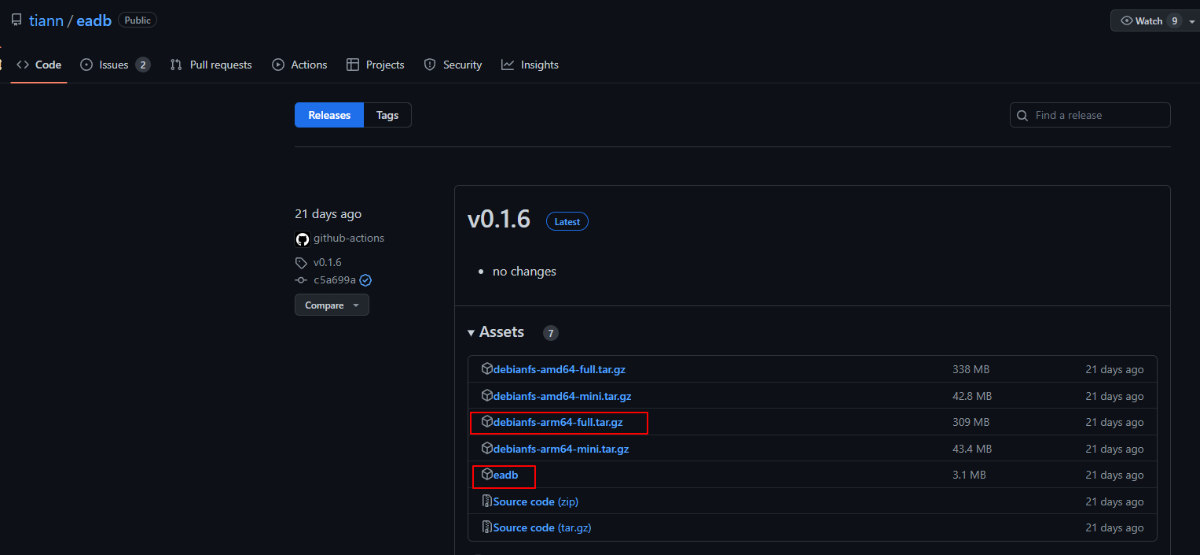The height and width of the screenshot is (555, 1200).
Task: Select the Releases toggle button
Action: [x=329, y=115]
